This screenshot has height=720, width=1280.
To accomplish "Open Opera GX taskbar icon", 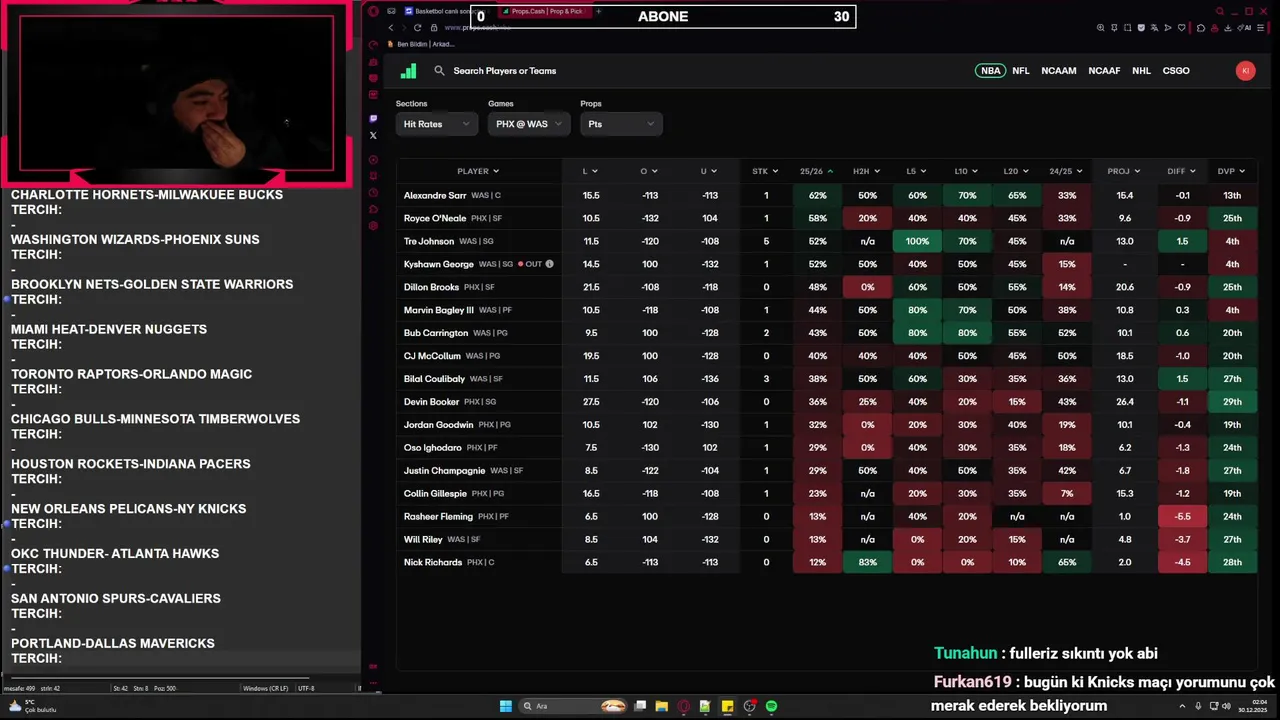I will pyautogui.click(x=684, y=706).
